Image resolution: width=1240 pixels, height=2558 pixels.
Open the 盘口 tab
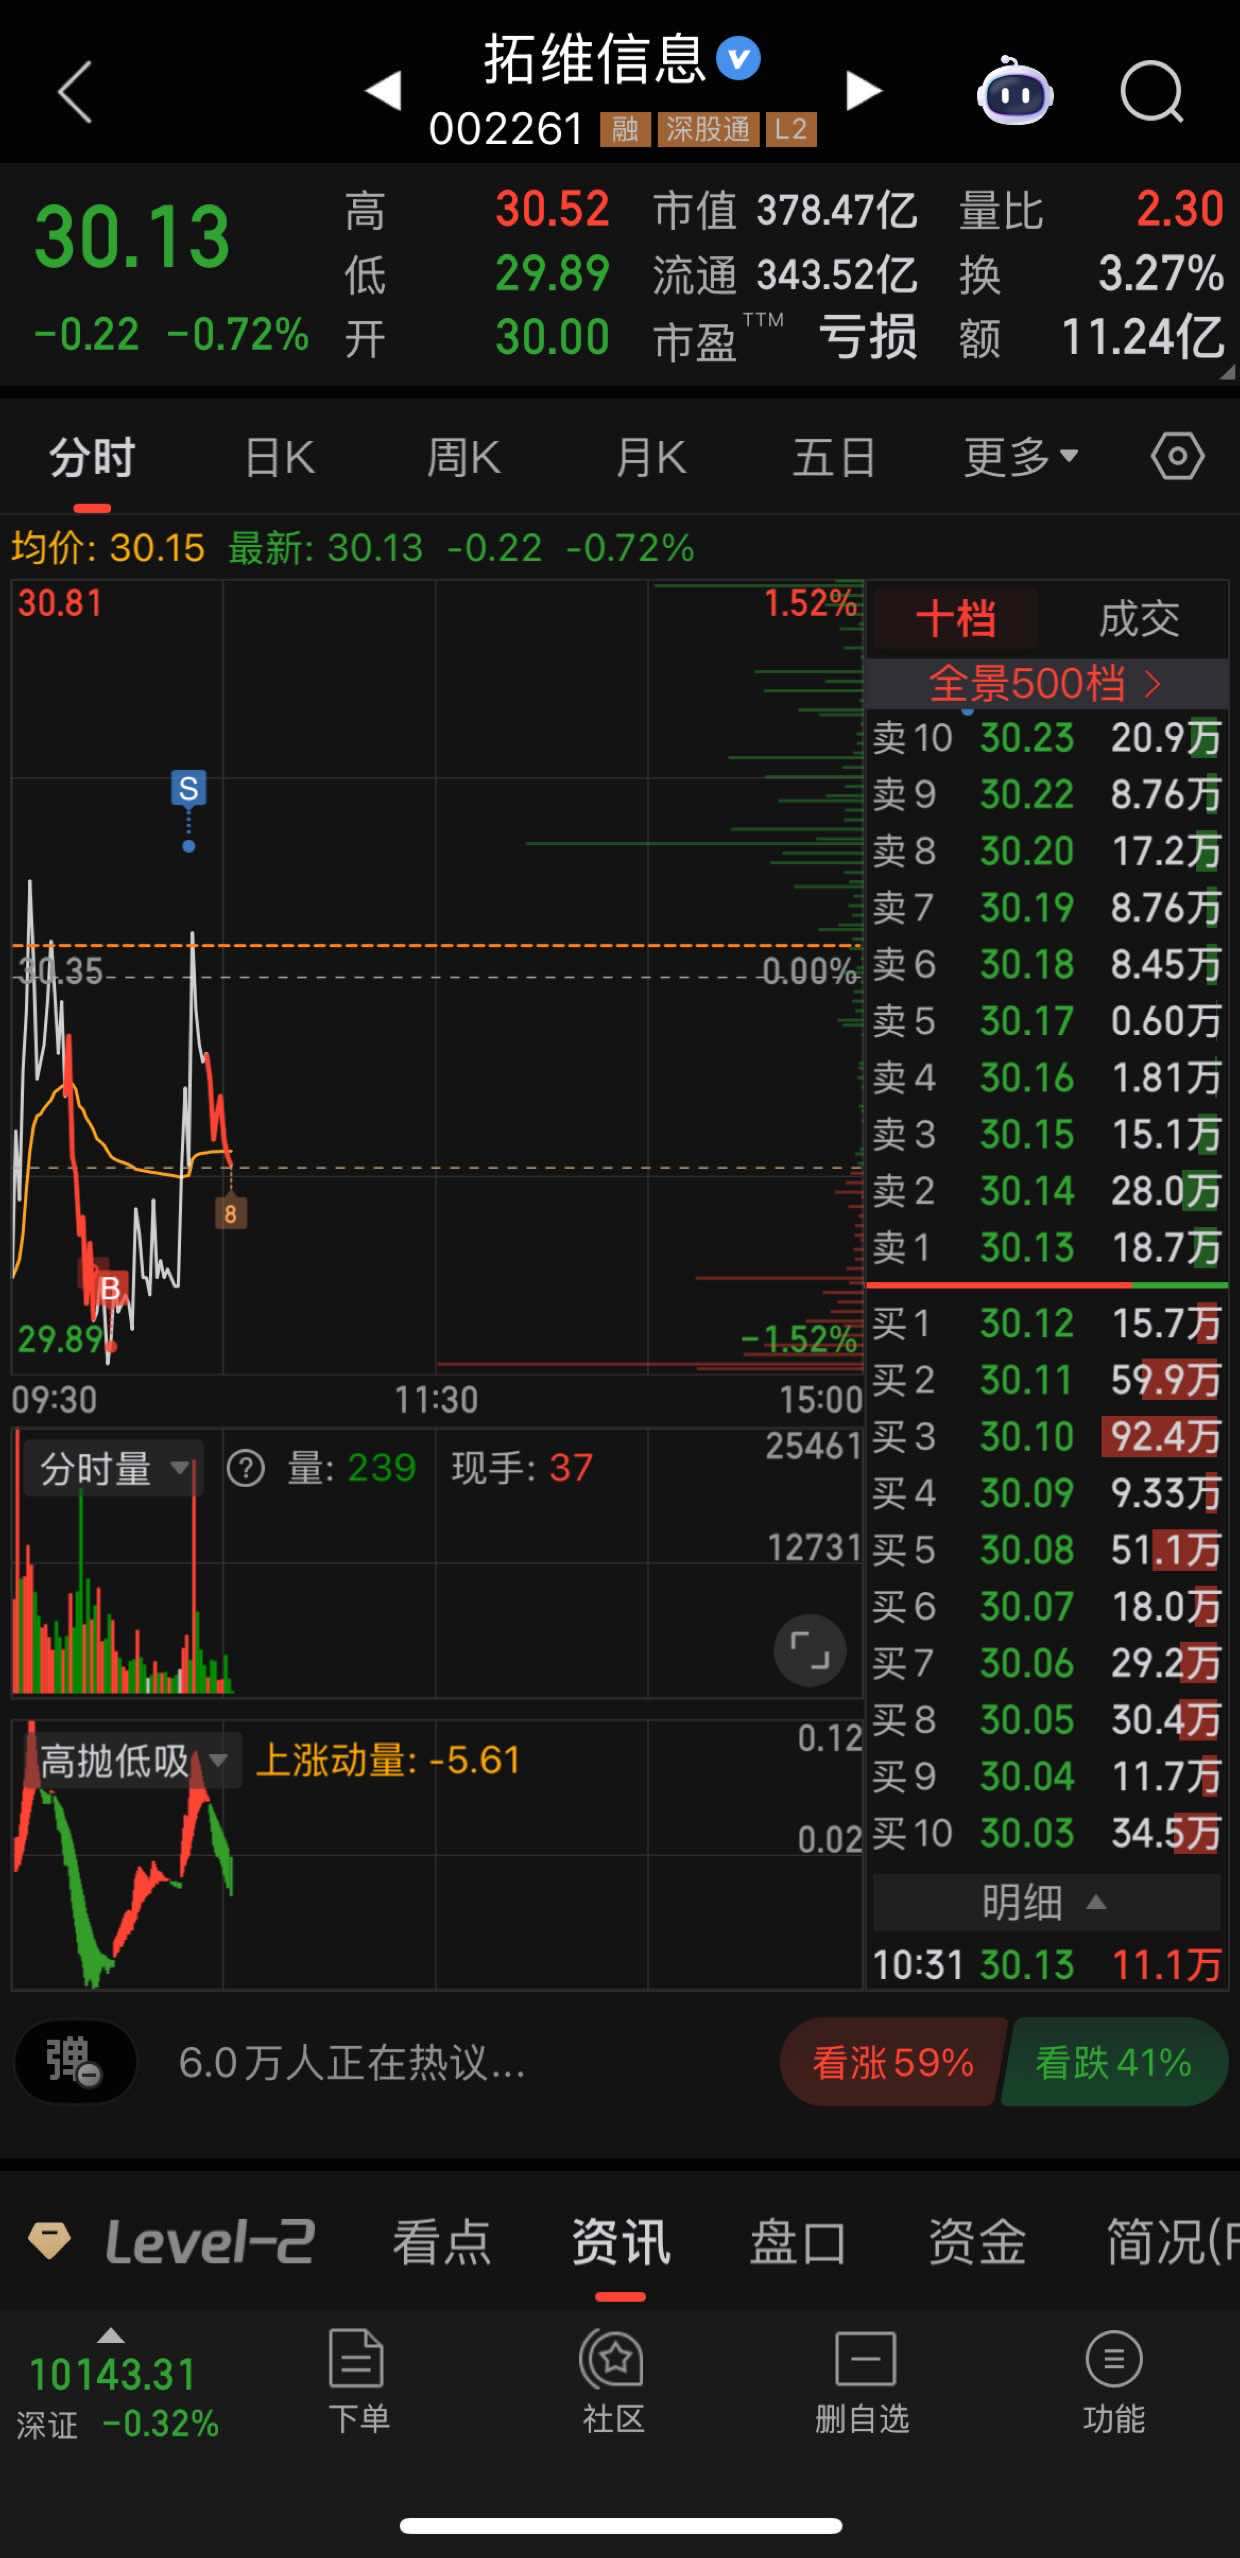[x=798, y=2242]
